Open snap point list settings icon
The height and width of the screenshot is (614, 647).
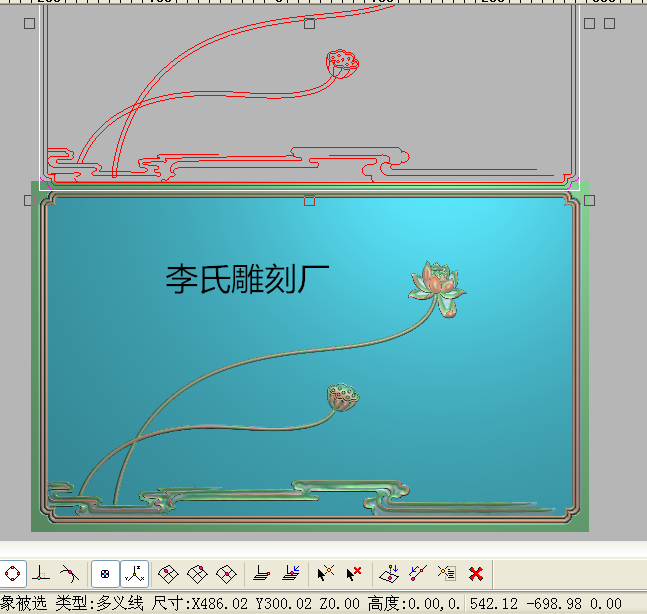[x=447, y=573]
